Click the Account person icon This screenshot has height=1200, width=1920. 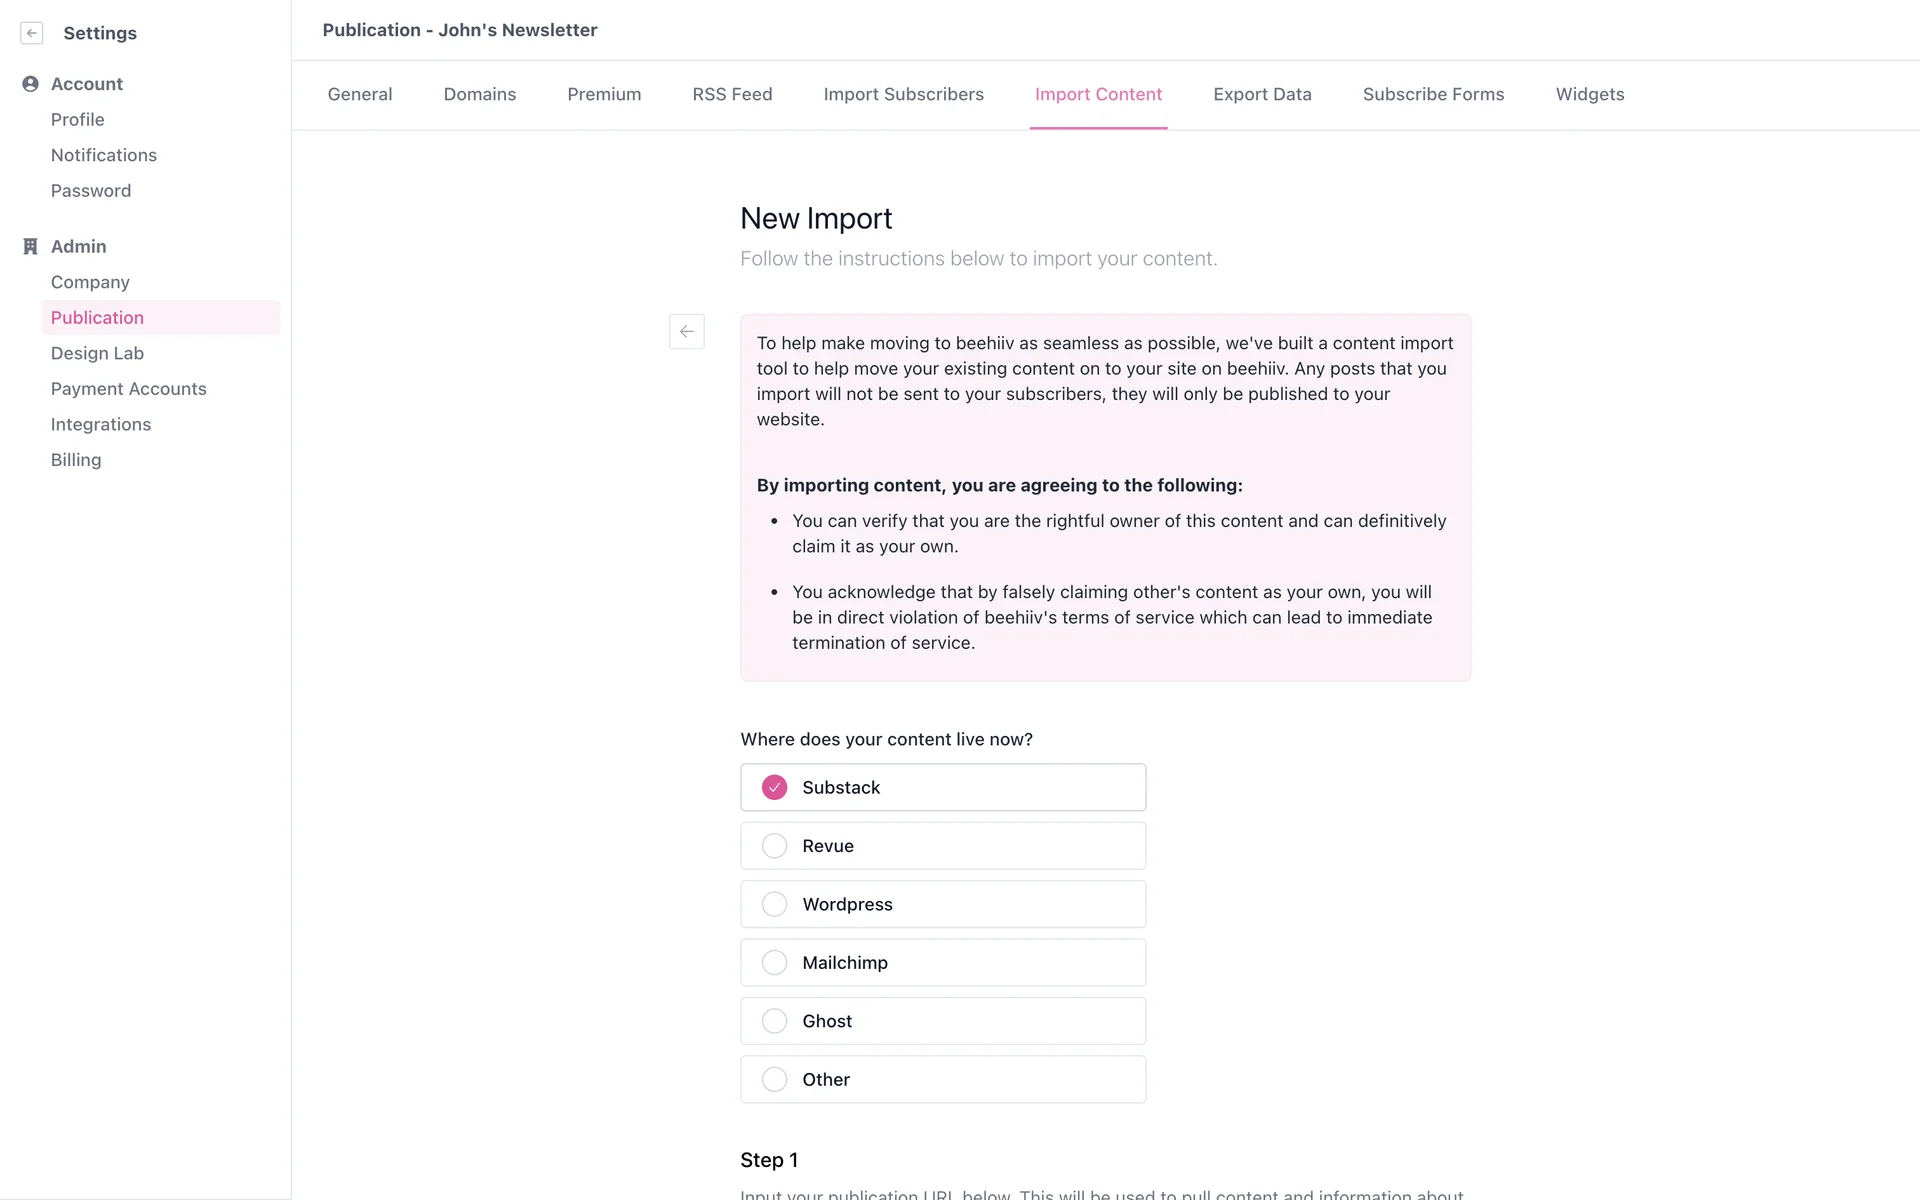30,84
